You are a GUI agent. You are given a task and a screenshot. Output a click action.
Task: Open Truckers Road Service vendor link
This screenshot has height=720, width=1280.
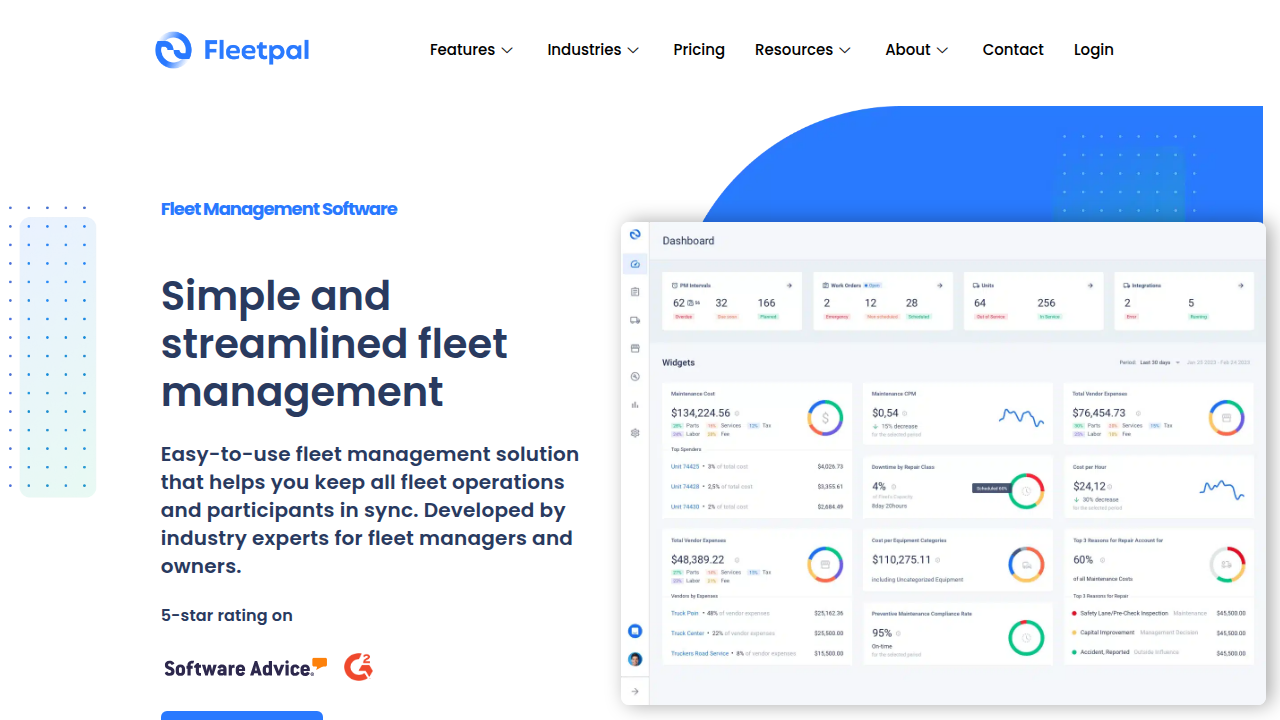700,653
